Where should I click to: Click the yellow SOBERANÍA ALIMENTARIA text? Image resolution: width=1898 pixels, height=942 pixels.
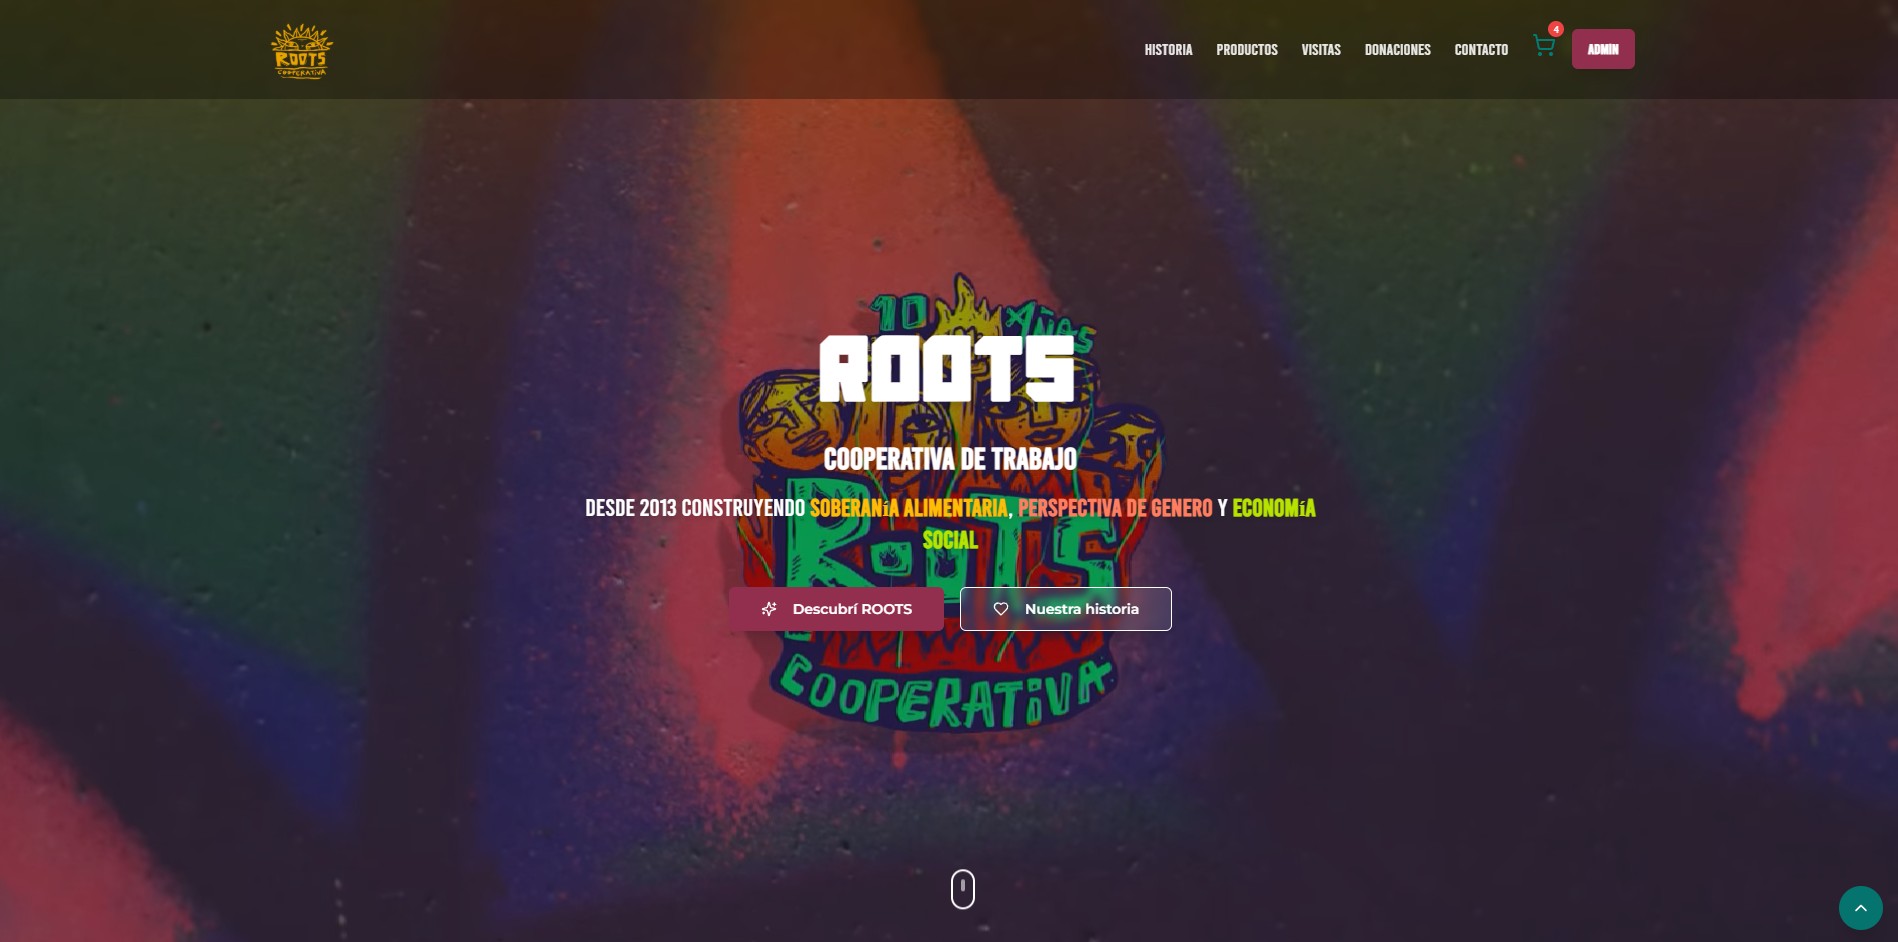tap(908, 508)
